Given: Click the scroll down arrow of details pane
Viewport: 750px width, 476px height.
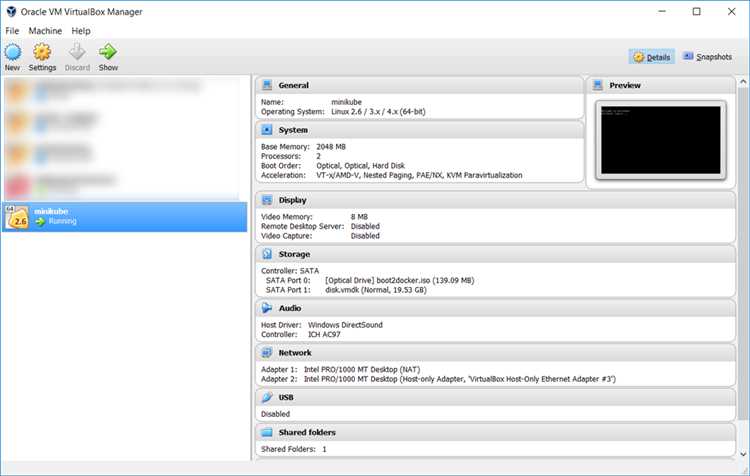Looking at the screenshot, I should [743, 454].
